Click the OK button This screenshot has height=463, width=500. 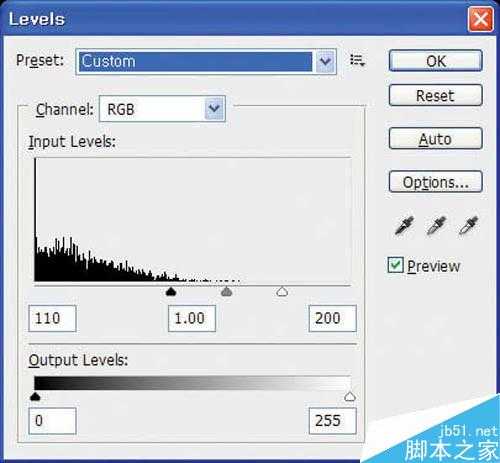pyautogui.click(x=436, y=61)
